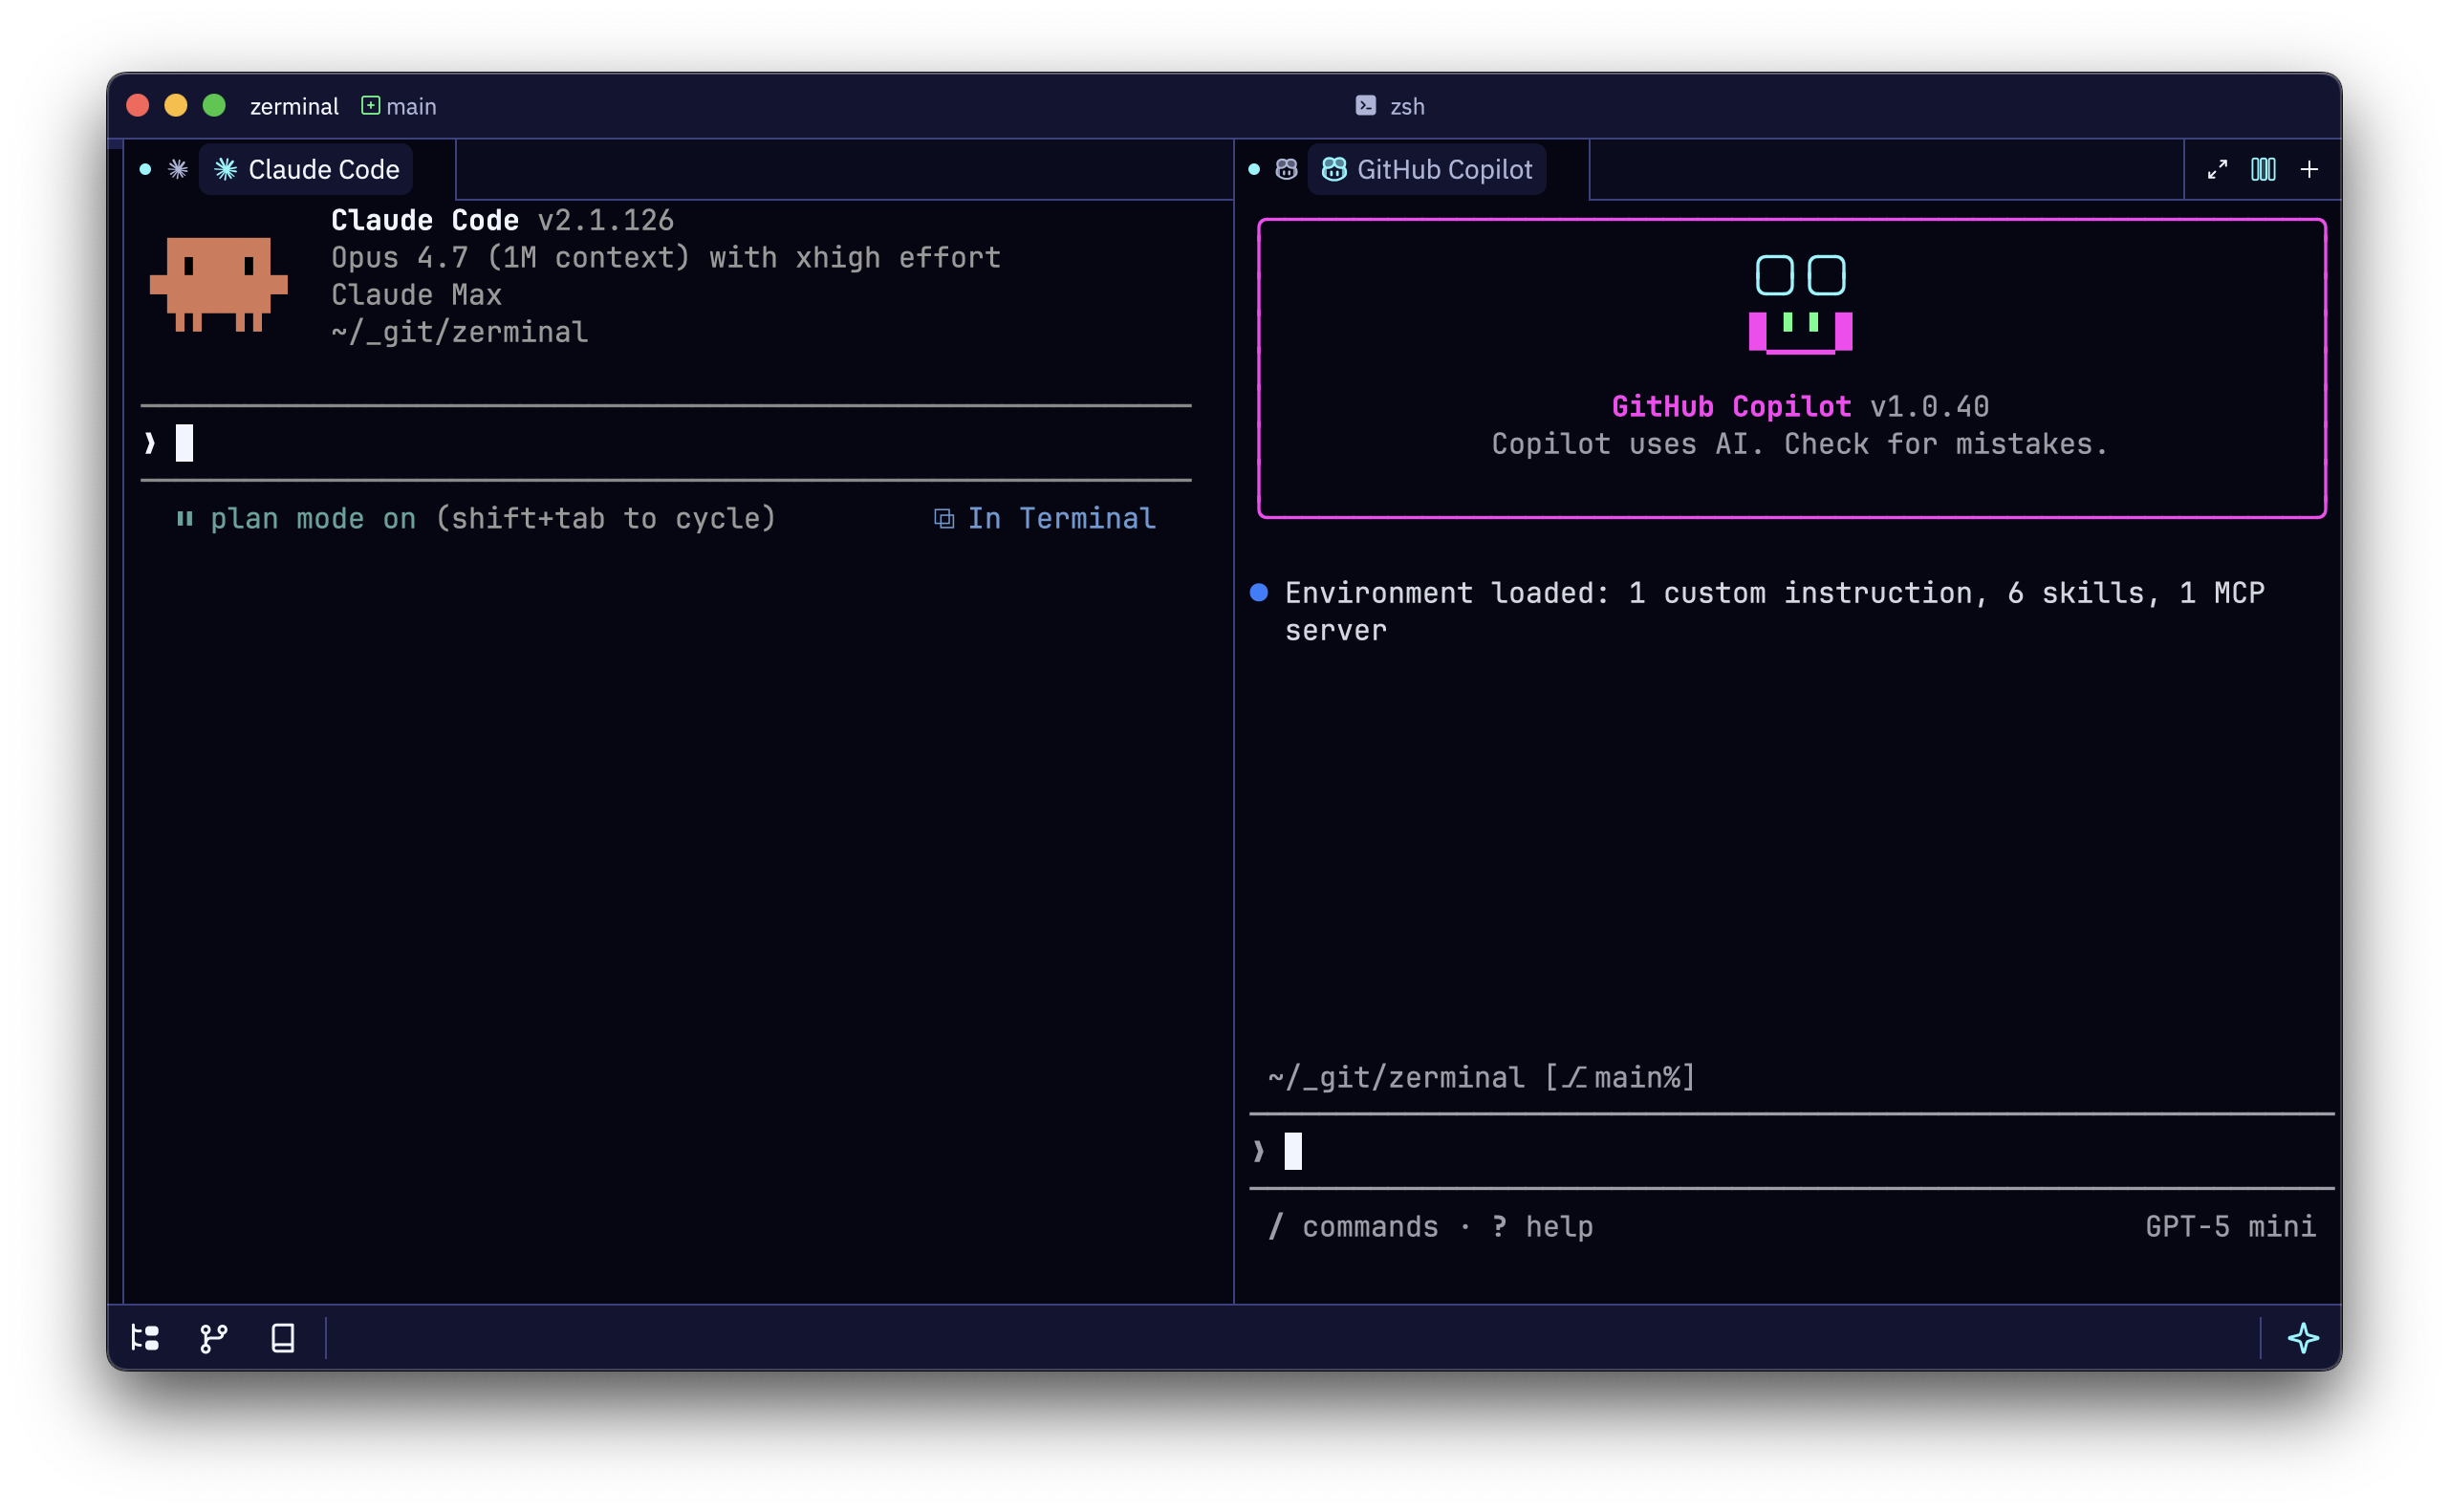Click plan mode on status text
This screenshot has height=1512, width=2449.
point(313,518)
